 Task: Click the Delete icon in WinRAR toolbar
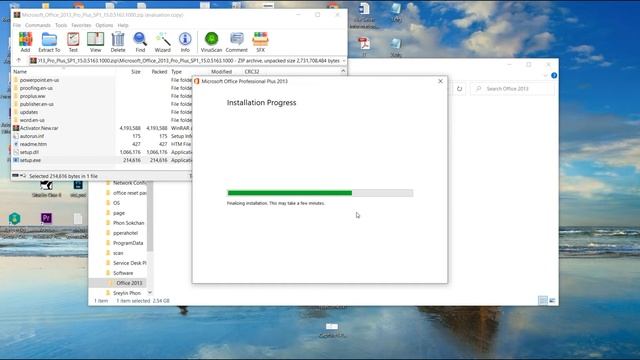[118, 42]
